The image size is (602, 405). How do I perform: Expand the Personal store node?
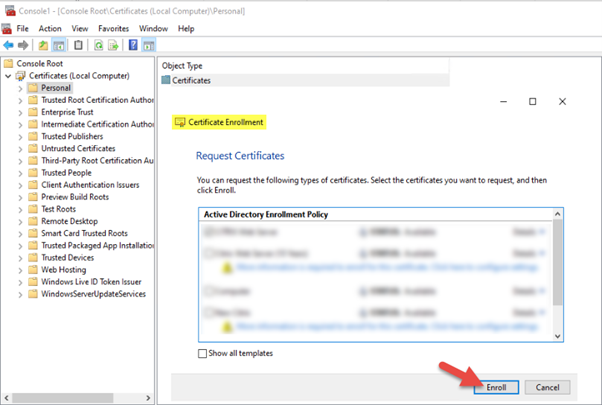tap(20, 88)
